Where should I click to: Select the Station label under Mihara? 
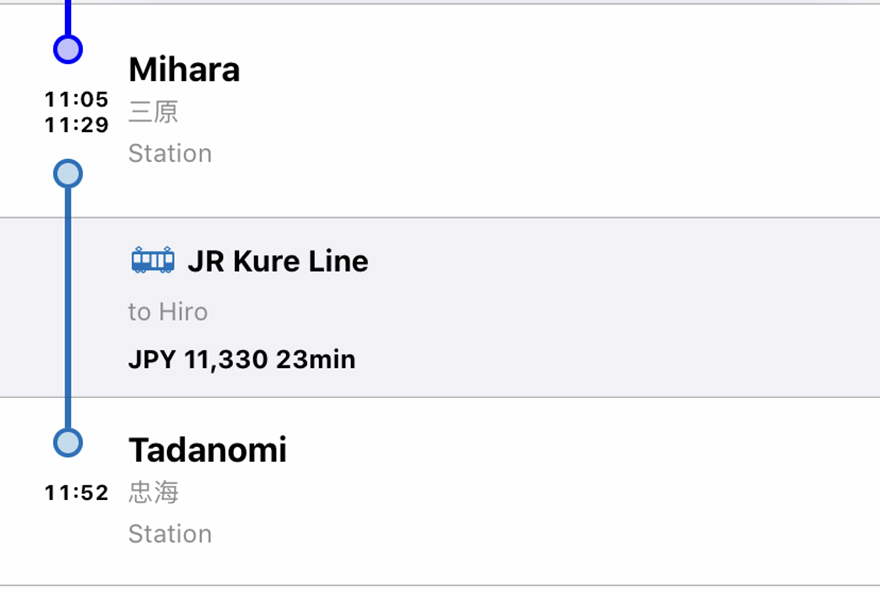(170, 154)
